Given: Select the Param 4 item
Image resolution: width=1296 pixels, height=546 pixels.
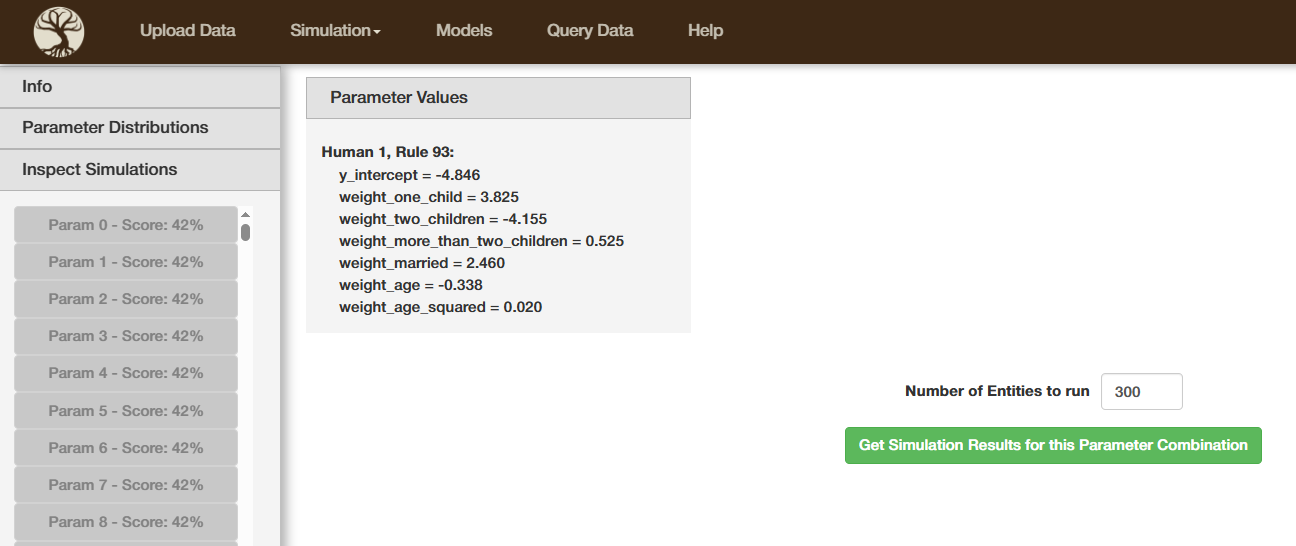Looking at the screenshot, I should tap(126, 373).
